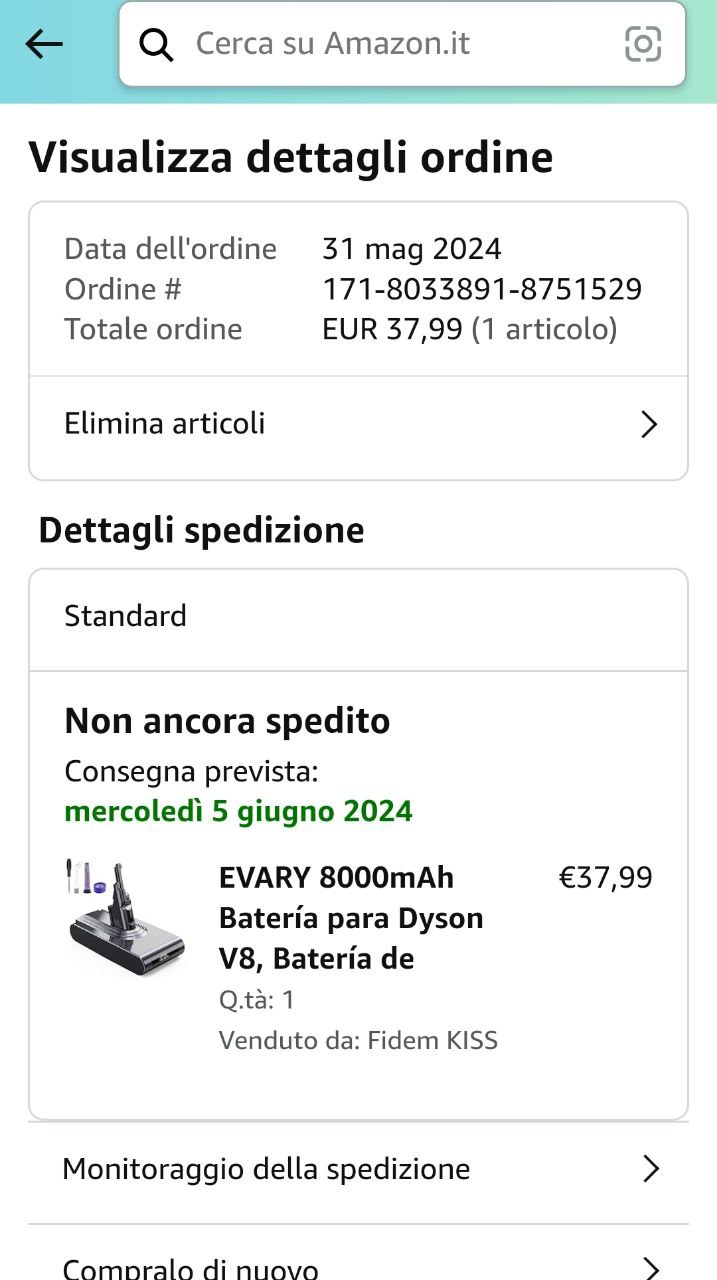
Task: Tap the Non ancora spedito status heading
Action: tap(227, 721)
